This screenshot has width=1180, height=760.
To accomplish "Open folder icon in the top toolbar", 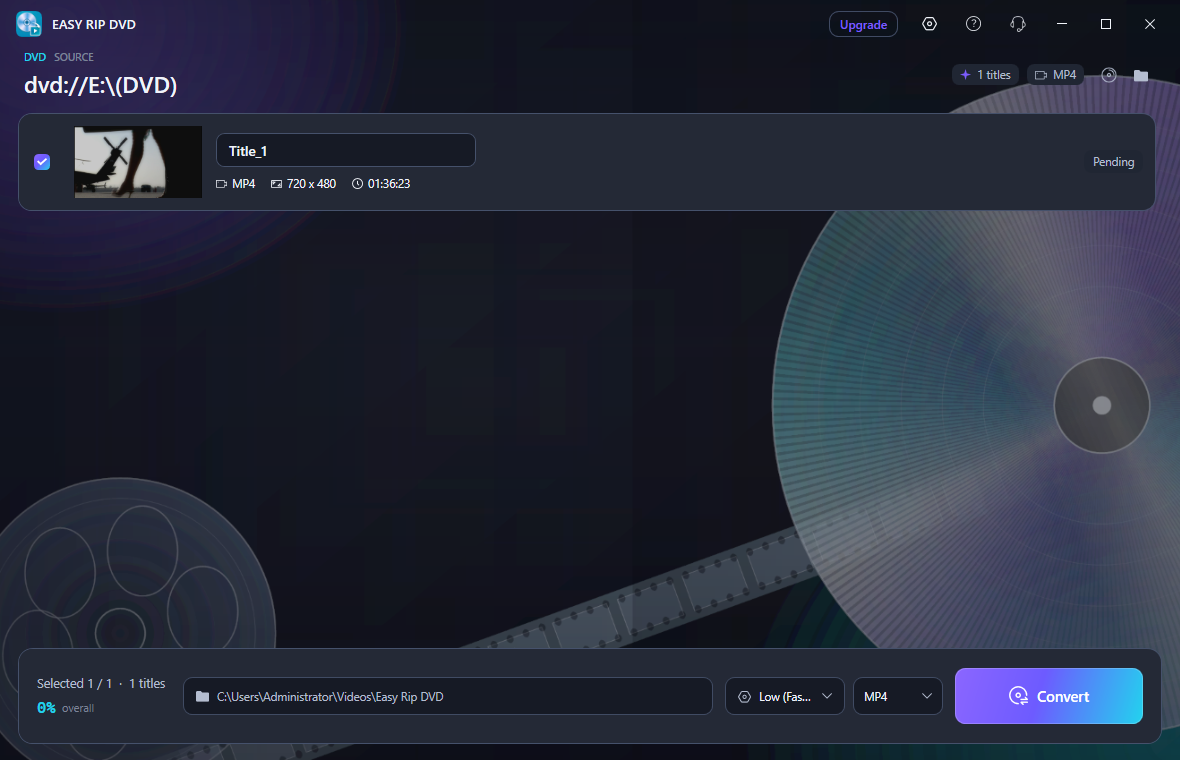I will pos(1141,74).
